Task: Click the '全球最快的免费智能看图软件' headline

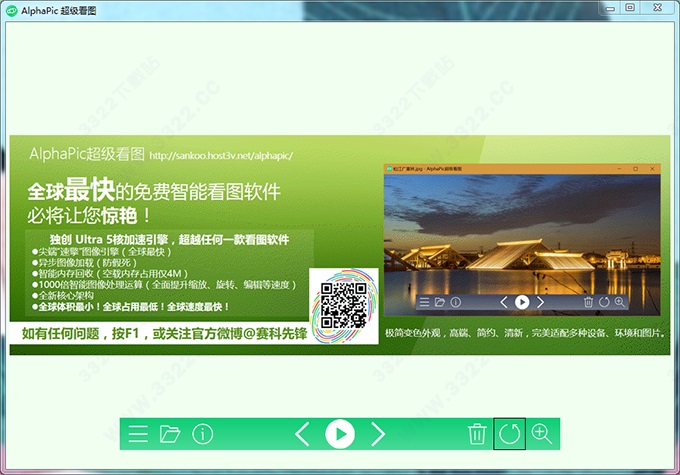Action: tap(154, 190)
